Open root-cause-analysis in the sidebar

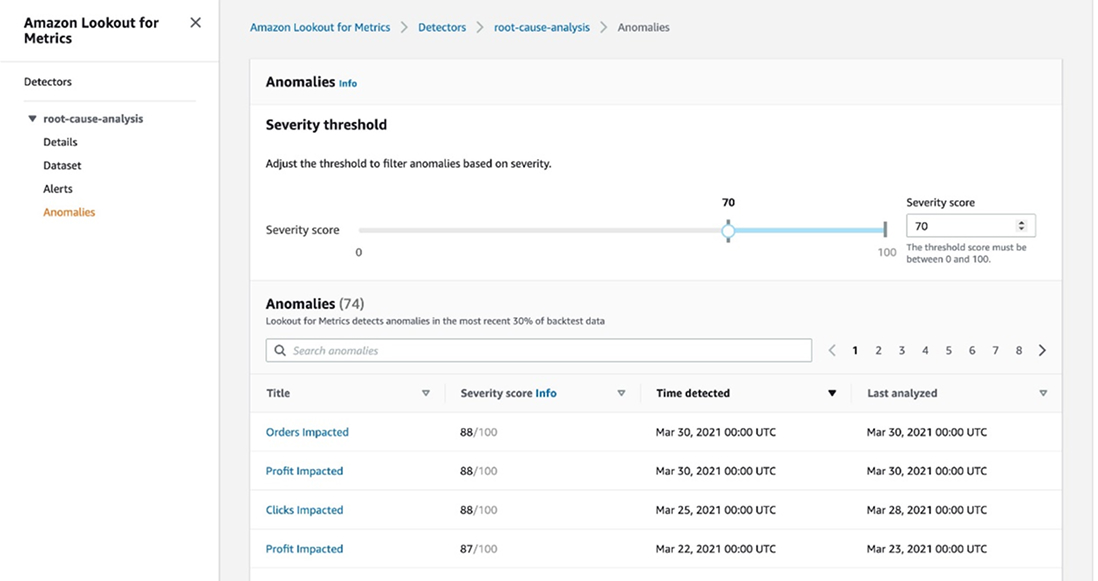click(93, 118)
